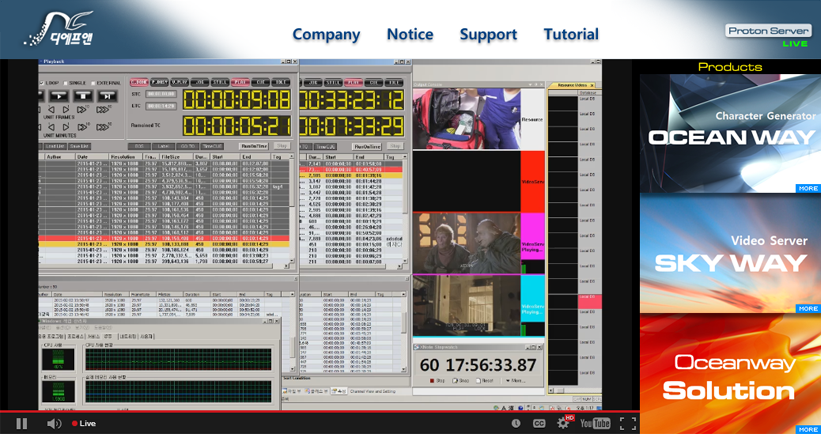
Task: Select the magenta-labeled video server preview
Action: (x=466, y=243)
